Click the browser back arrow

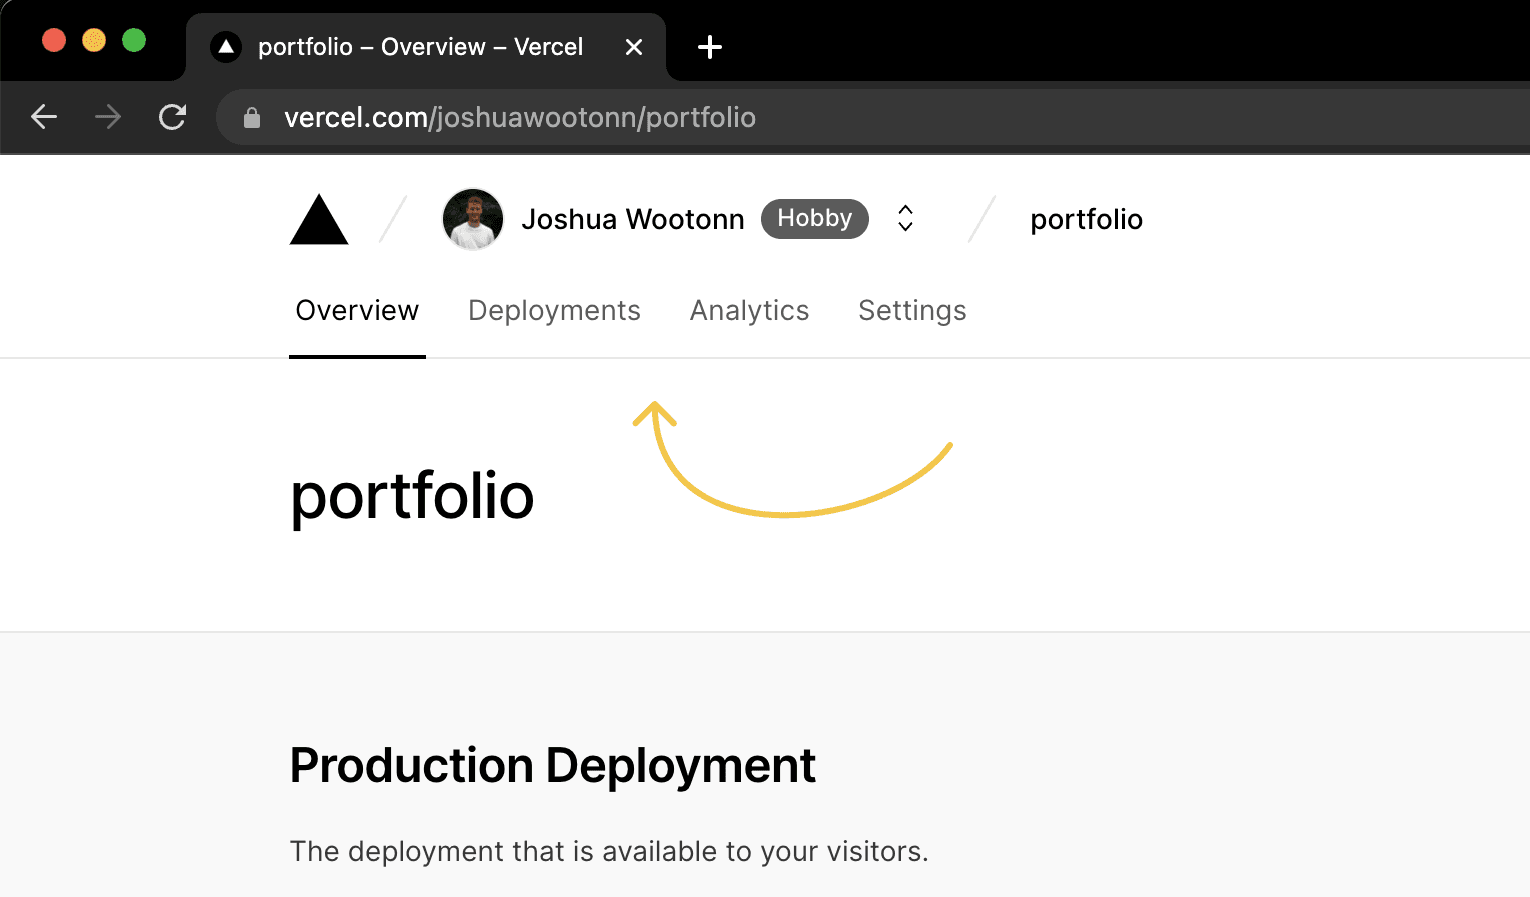[44, 117]
